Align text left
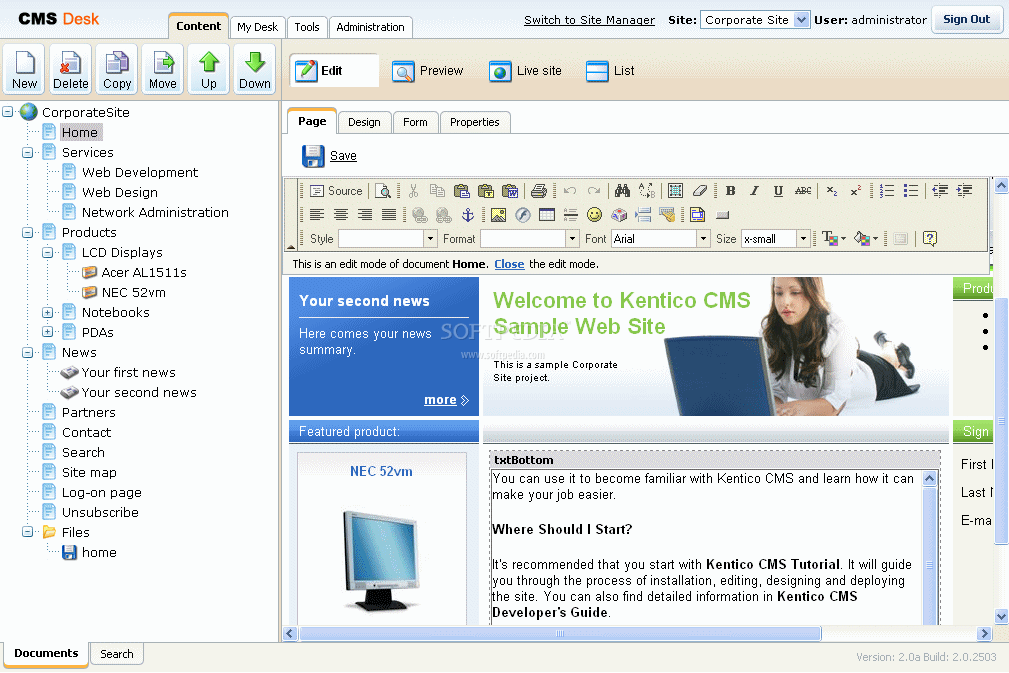The image size is (1009, 673). tap(317, 215)
